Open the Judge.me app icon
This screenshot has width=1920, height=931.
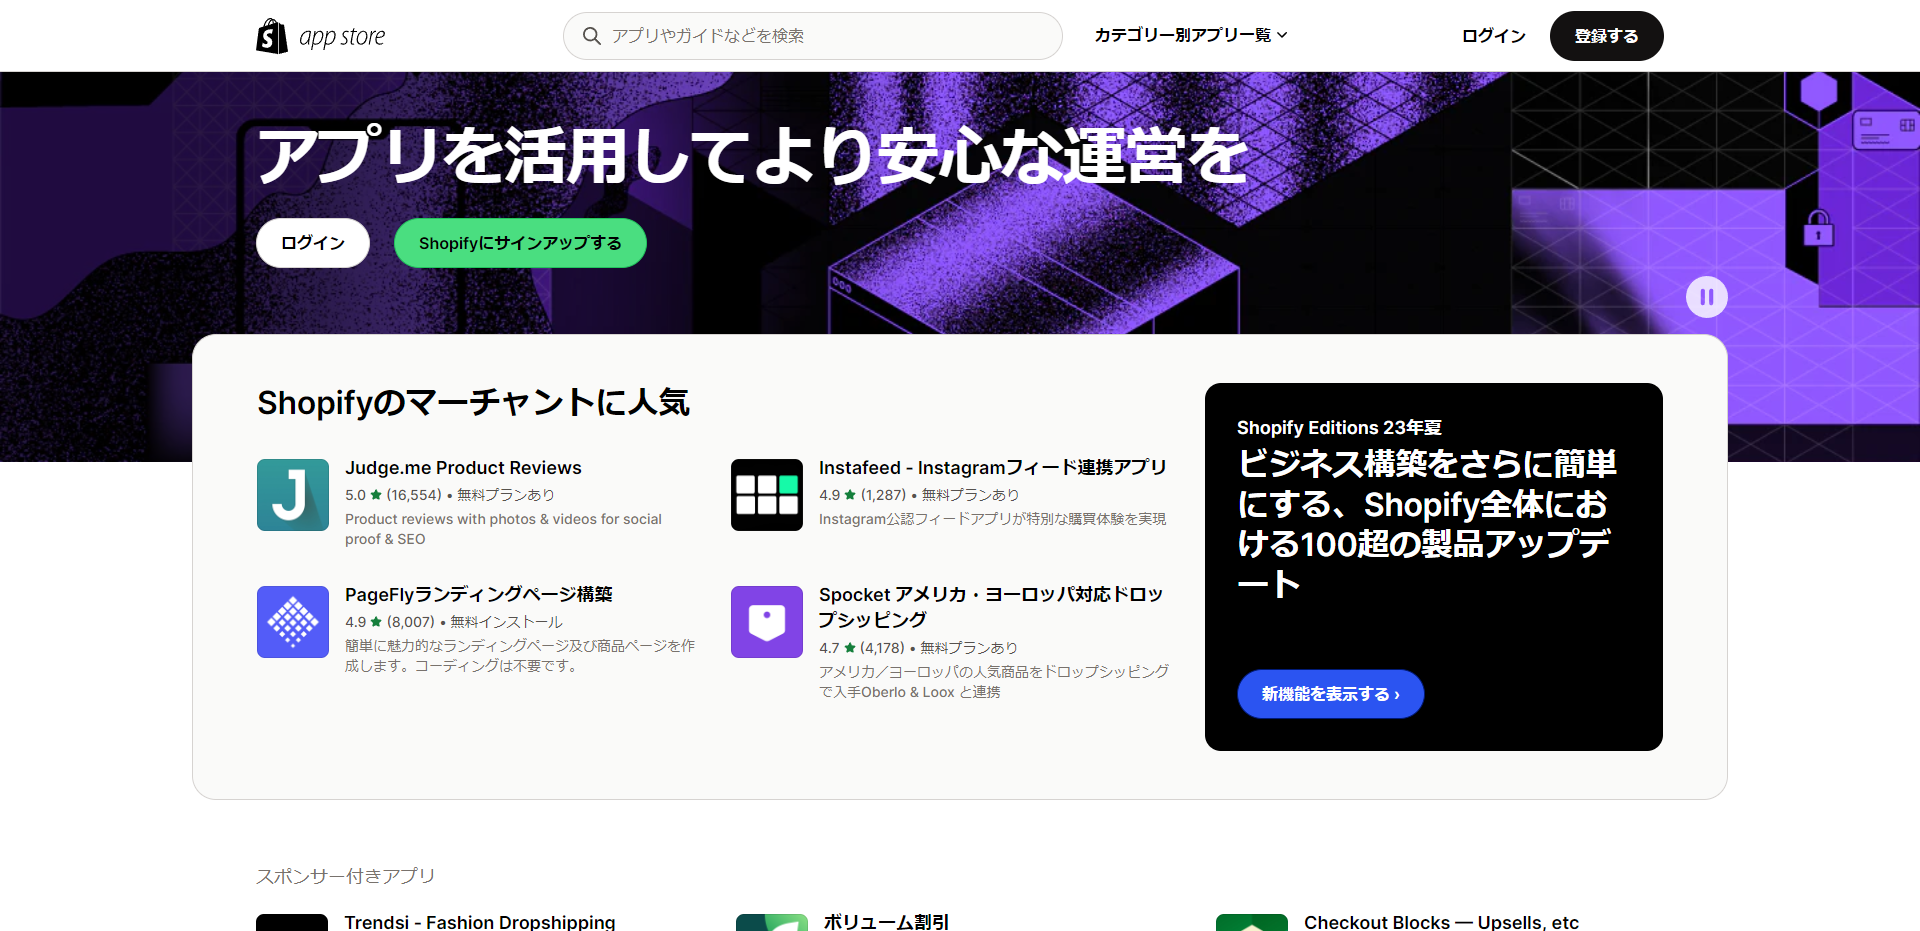click(293, 495)
